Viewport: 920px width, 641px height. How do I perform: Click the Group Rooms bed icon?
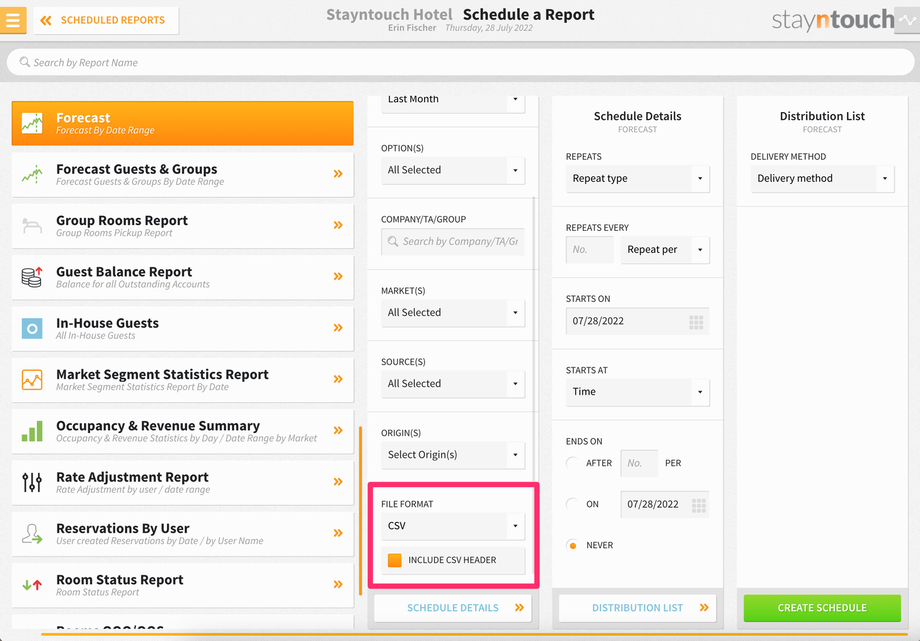point(32,225)
